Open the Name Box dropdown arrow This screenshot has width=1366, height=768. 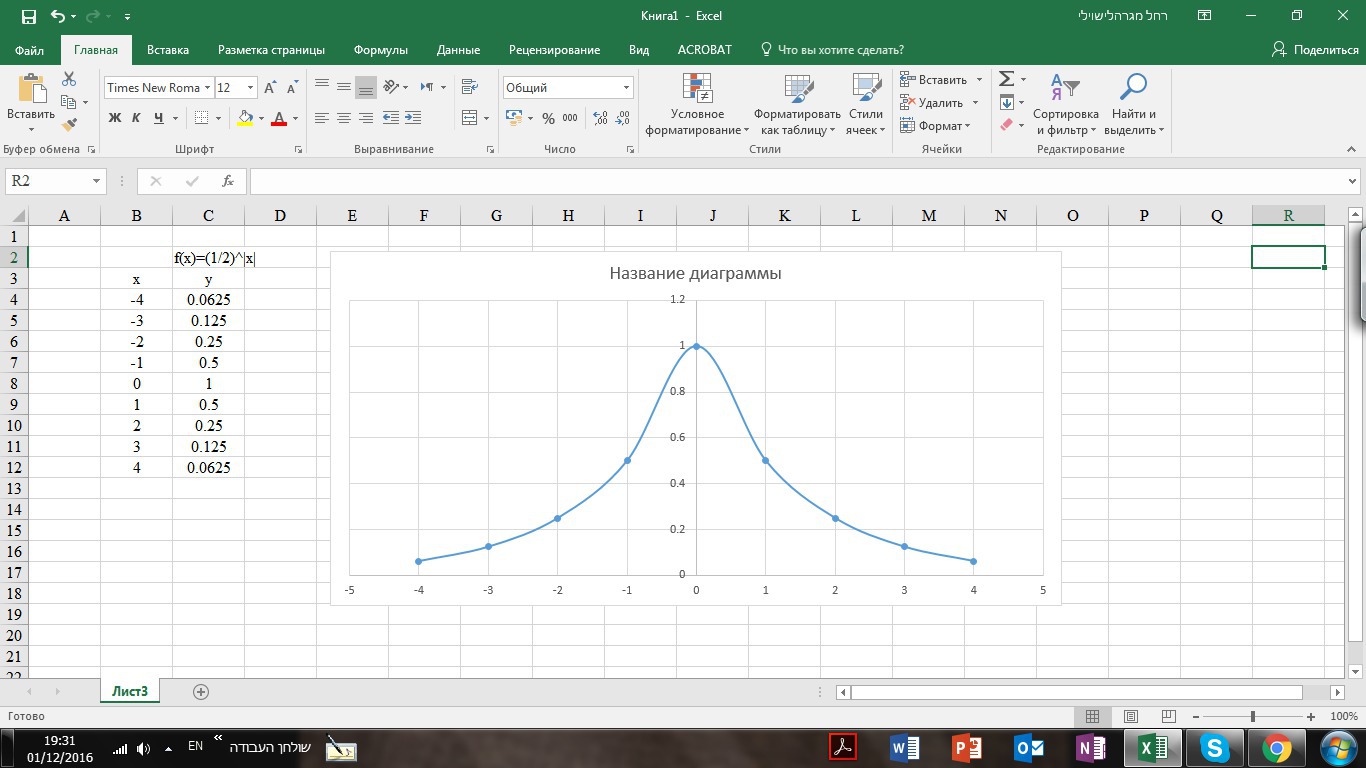click(x=97, y=181)
